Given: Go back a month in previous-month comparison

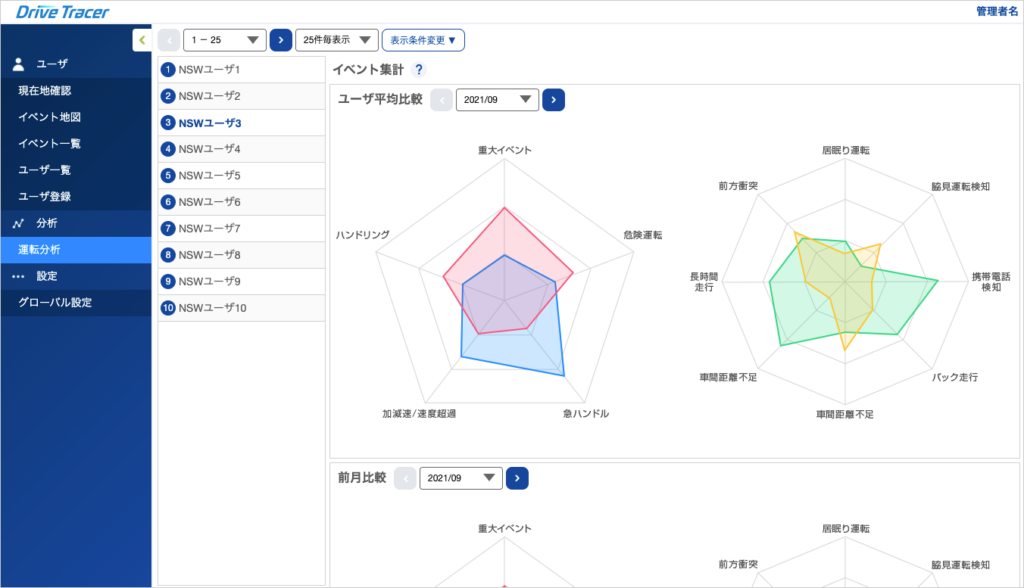Looking at the screenshot, I should click(405, 478).
